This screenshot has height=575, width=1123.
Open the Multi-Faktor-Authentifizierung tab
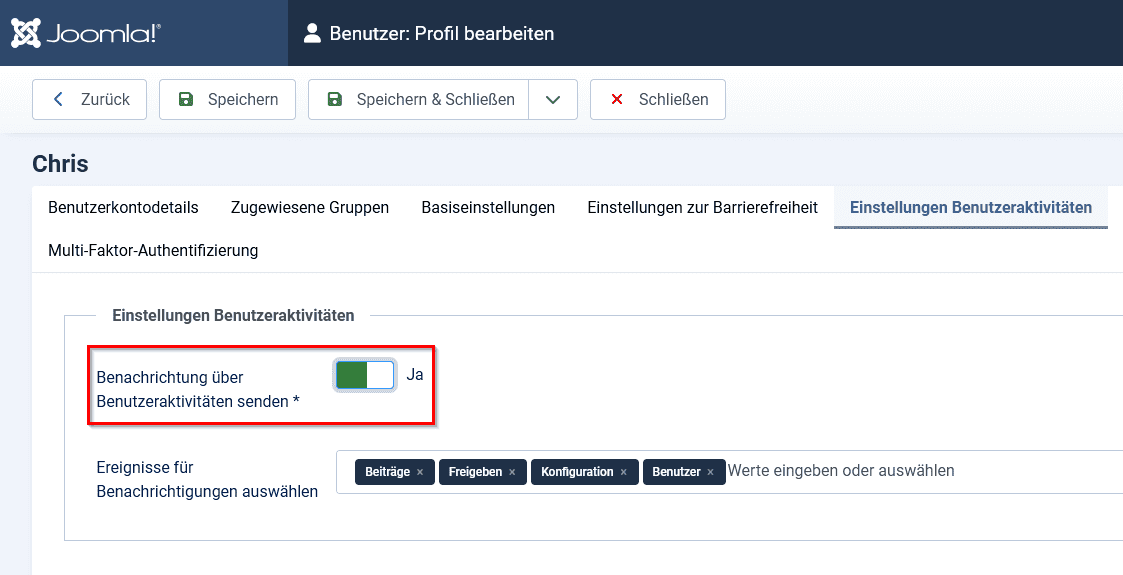click(x=153, y=251)
